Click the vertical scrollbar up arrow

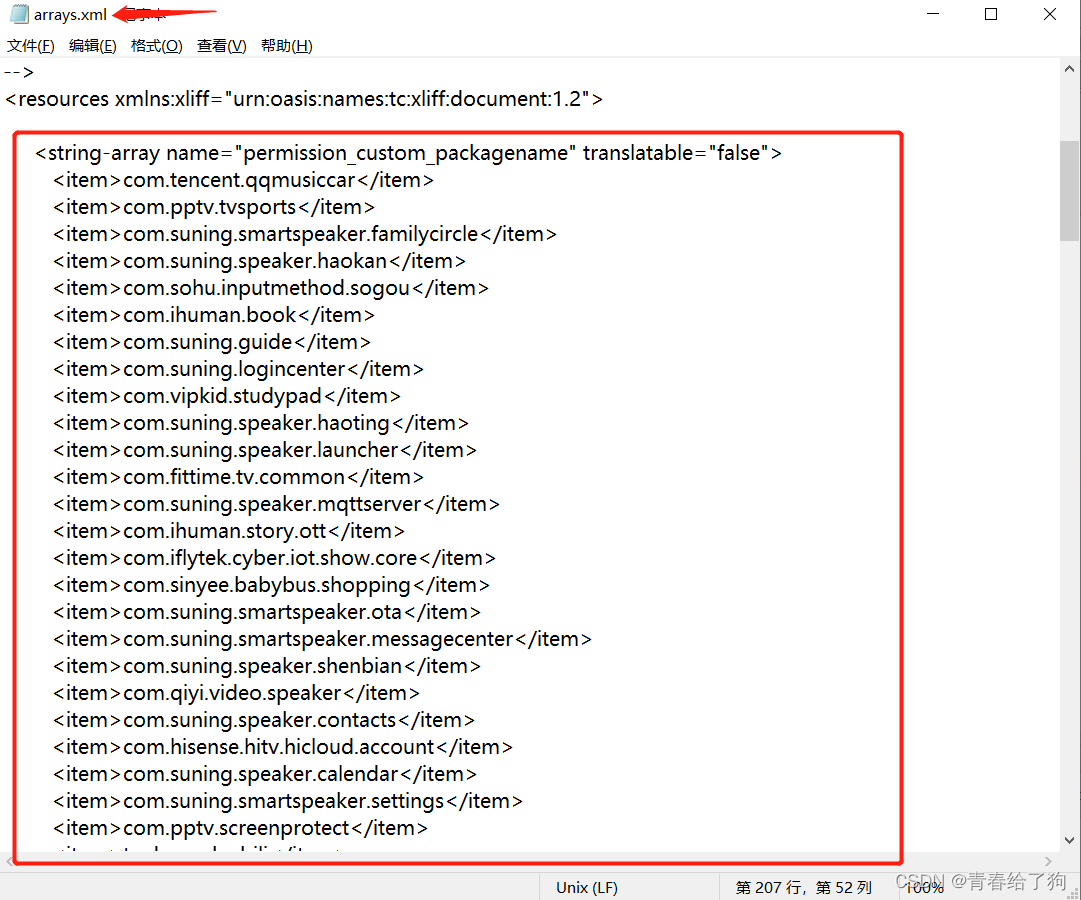pos(1069,69)
